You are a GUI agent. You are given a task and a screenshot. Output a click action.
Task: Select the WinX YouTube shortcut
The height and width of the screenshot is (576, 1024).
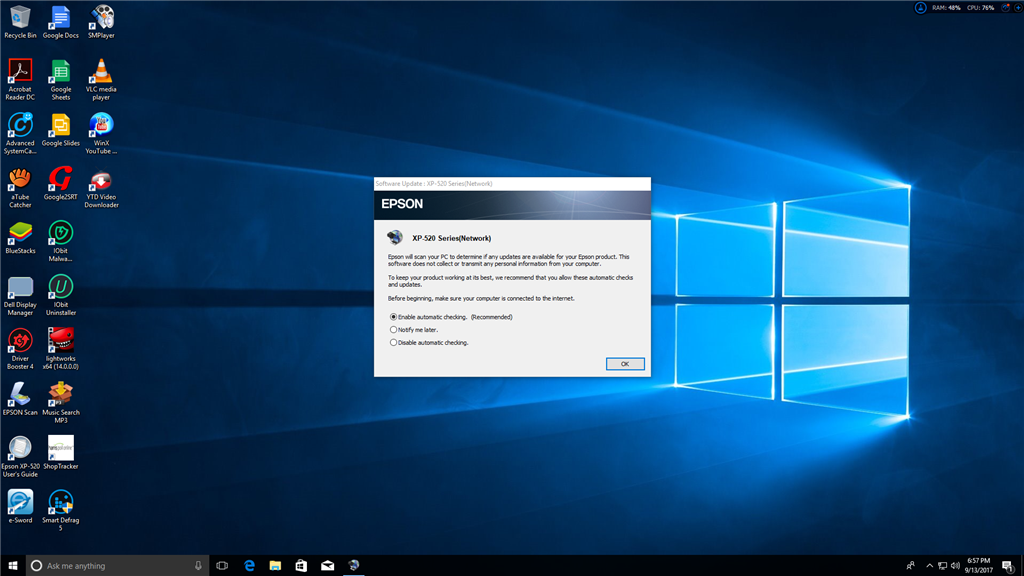pyautogui.click(x=101, y=133)
